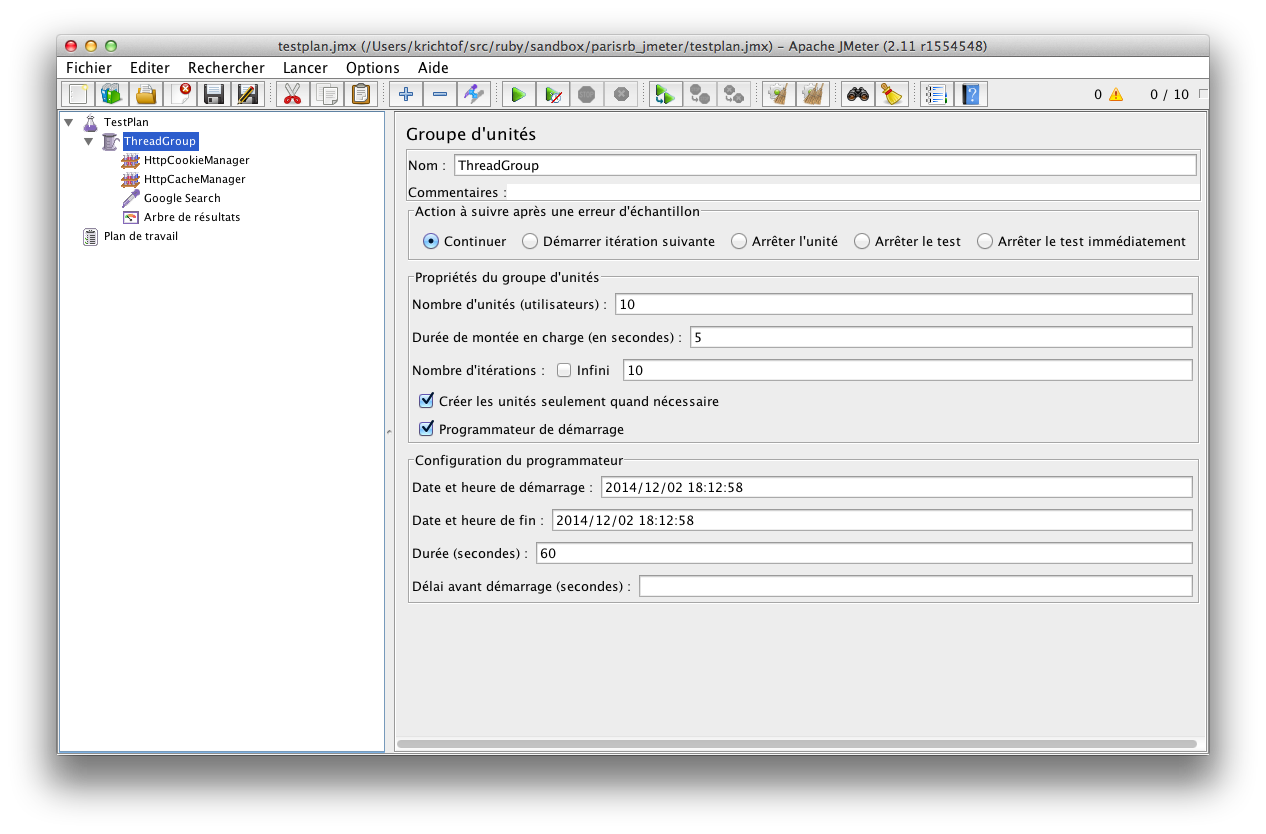The width and height of the screenshot is (1266, 834).
Task: Click the Remote shutdown all icon
Action: pyautogui.click(x=734, y=94)
